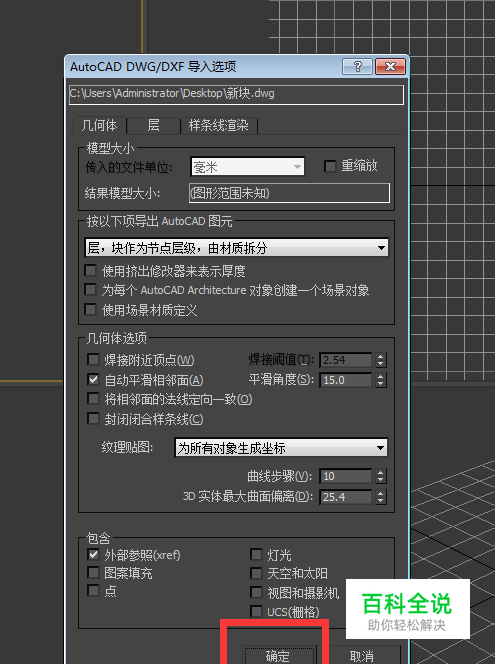Screen dimensions: 495x664
Task: Switch to the 几何体 tab
Action: (x=99, y=125)
